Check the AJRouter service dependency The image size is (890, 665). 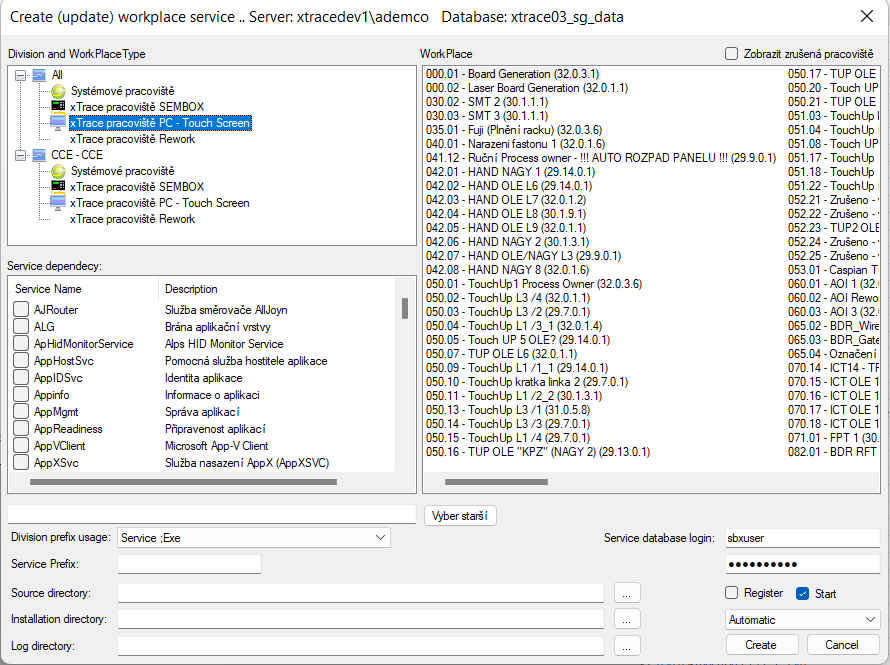(21, 310)
